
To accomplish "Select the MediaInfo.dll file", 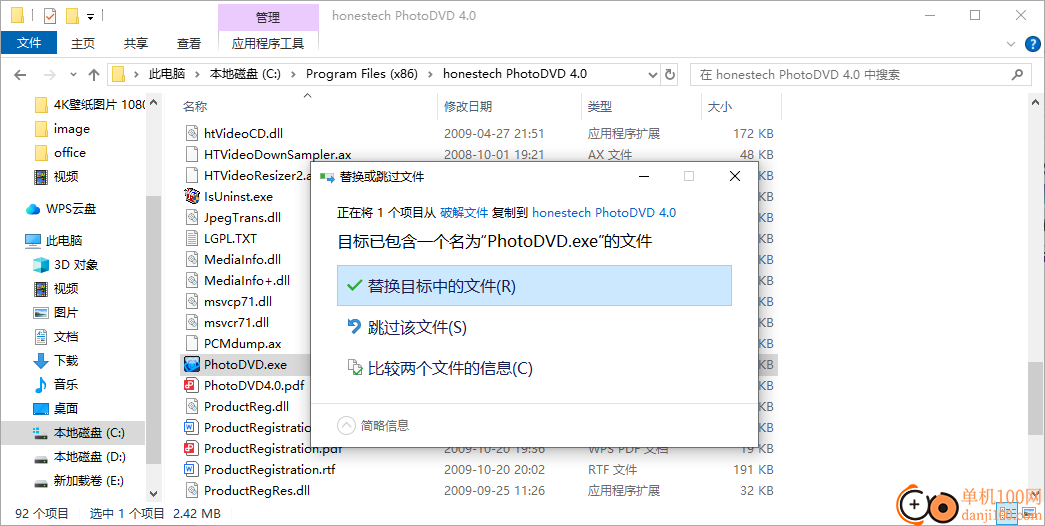I will (243, 259).
